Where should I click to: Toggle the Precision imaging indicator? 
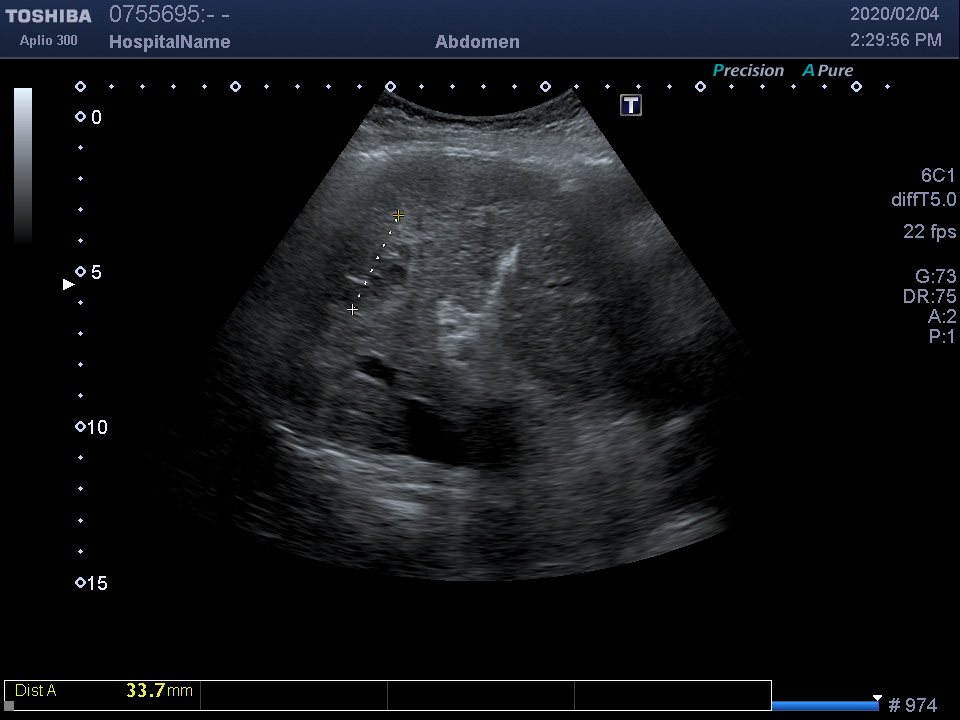point(748,71)
